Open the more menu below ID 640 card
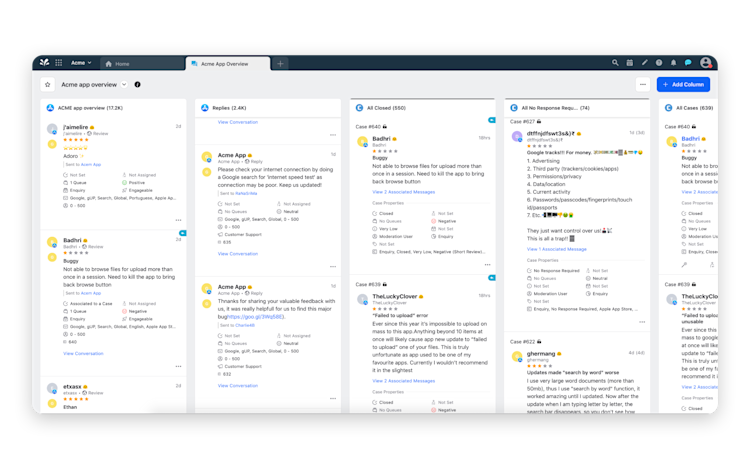This screenshot has width=750, height=469. point(178,366)
